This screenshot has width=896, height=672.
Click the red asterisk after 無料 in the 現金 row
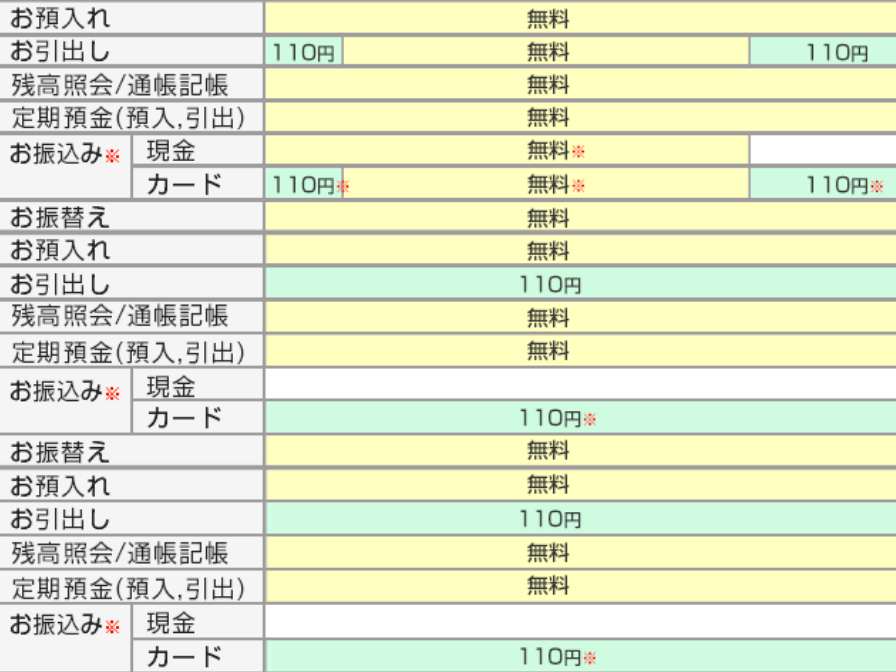pos(577,152)
